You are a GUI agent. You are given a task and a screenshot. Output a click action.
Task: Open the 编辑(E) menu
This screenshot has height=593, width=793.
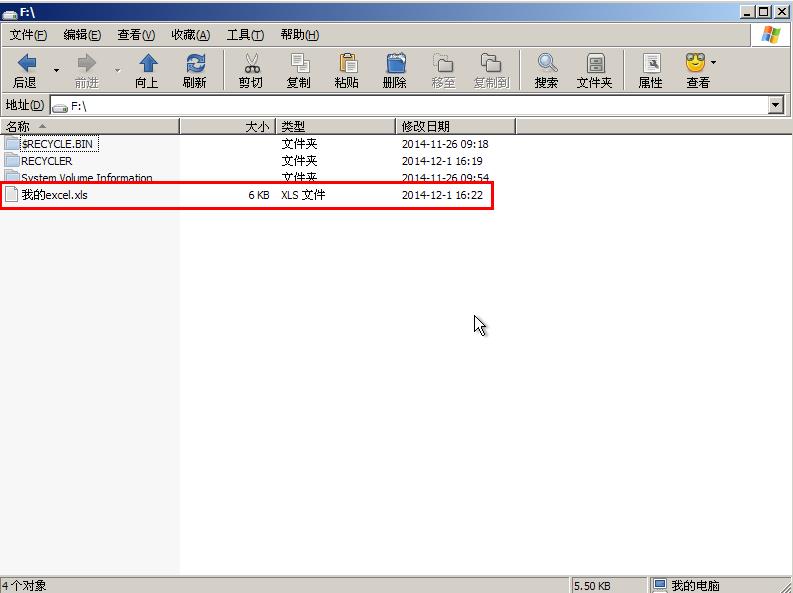[x=82, y=35]
